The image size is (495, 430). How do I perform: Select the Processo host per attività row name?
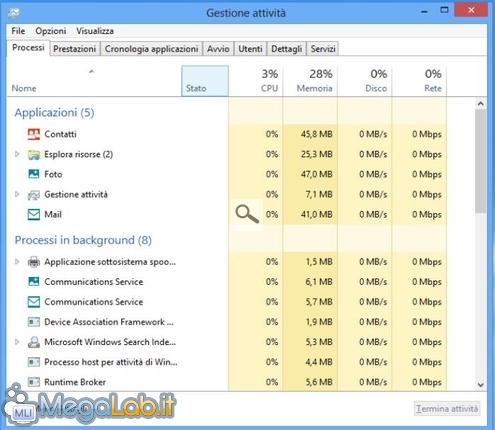(111, 362)
